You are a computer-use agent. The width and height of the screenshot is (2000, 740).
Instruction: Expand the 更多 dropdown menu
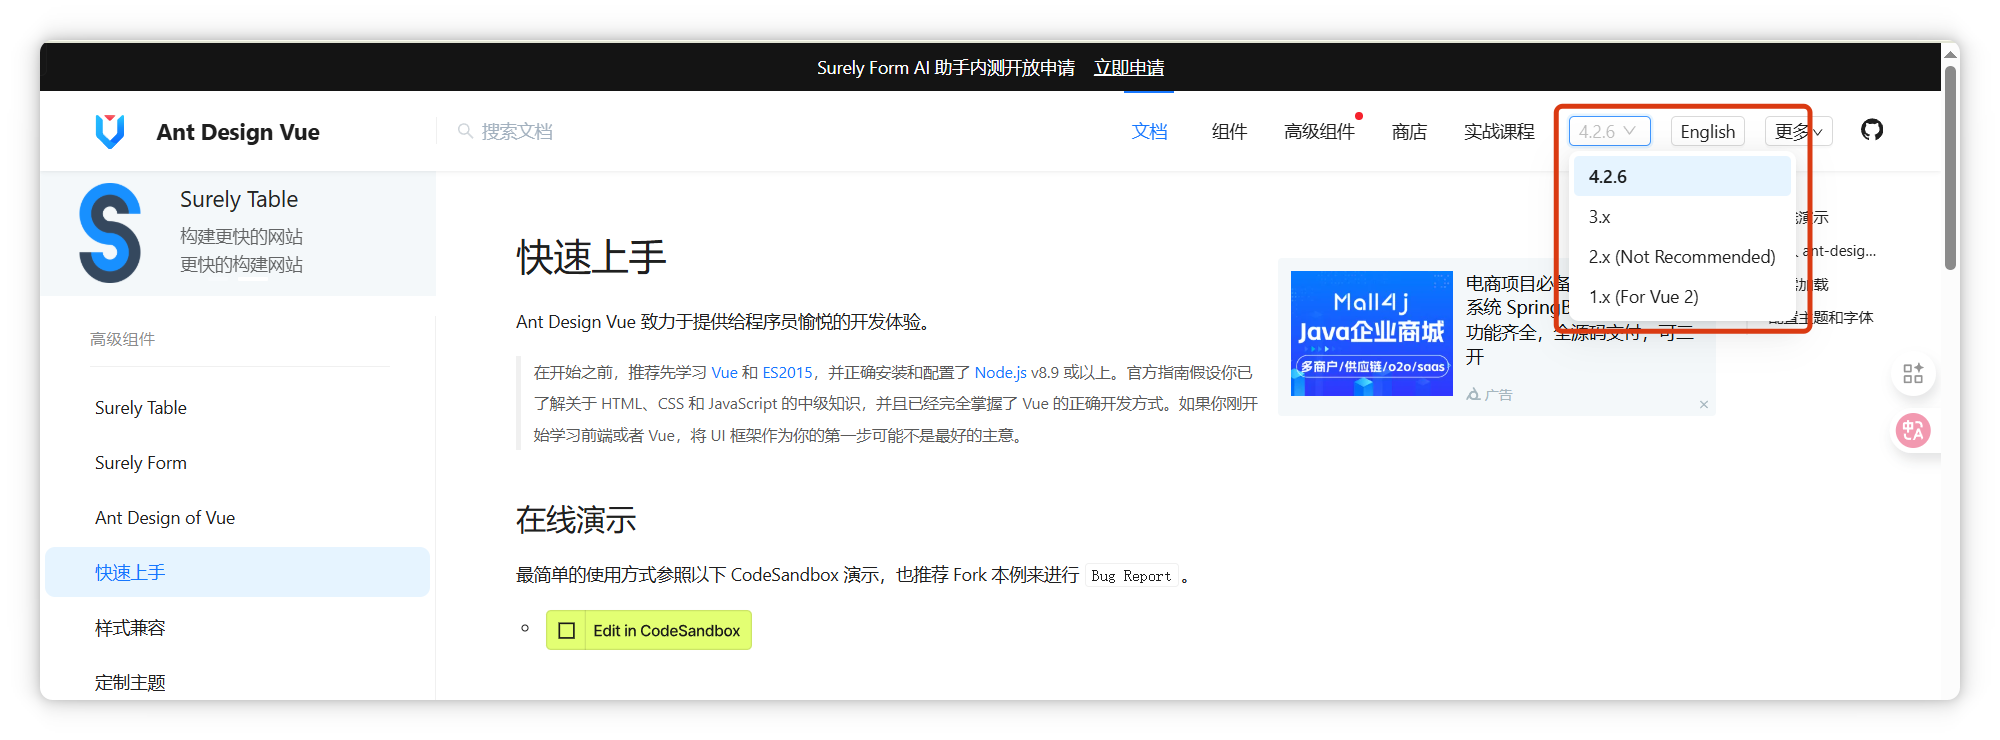tap(1798, 131)
